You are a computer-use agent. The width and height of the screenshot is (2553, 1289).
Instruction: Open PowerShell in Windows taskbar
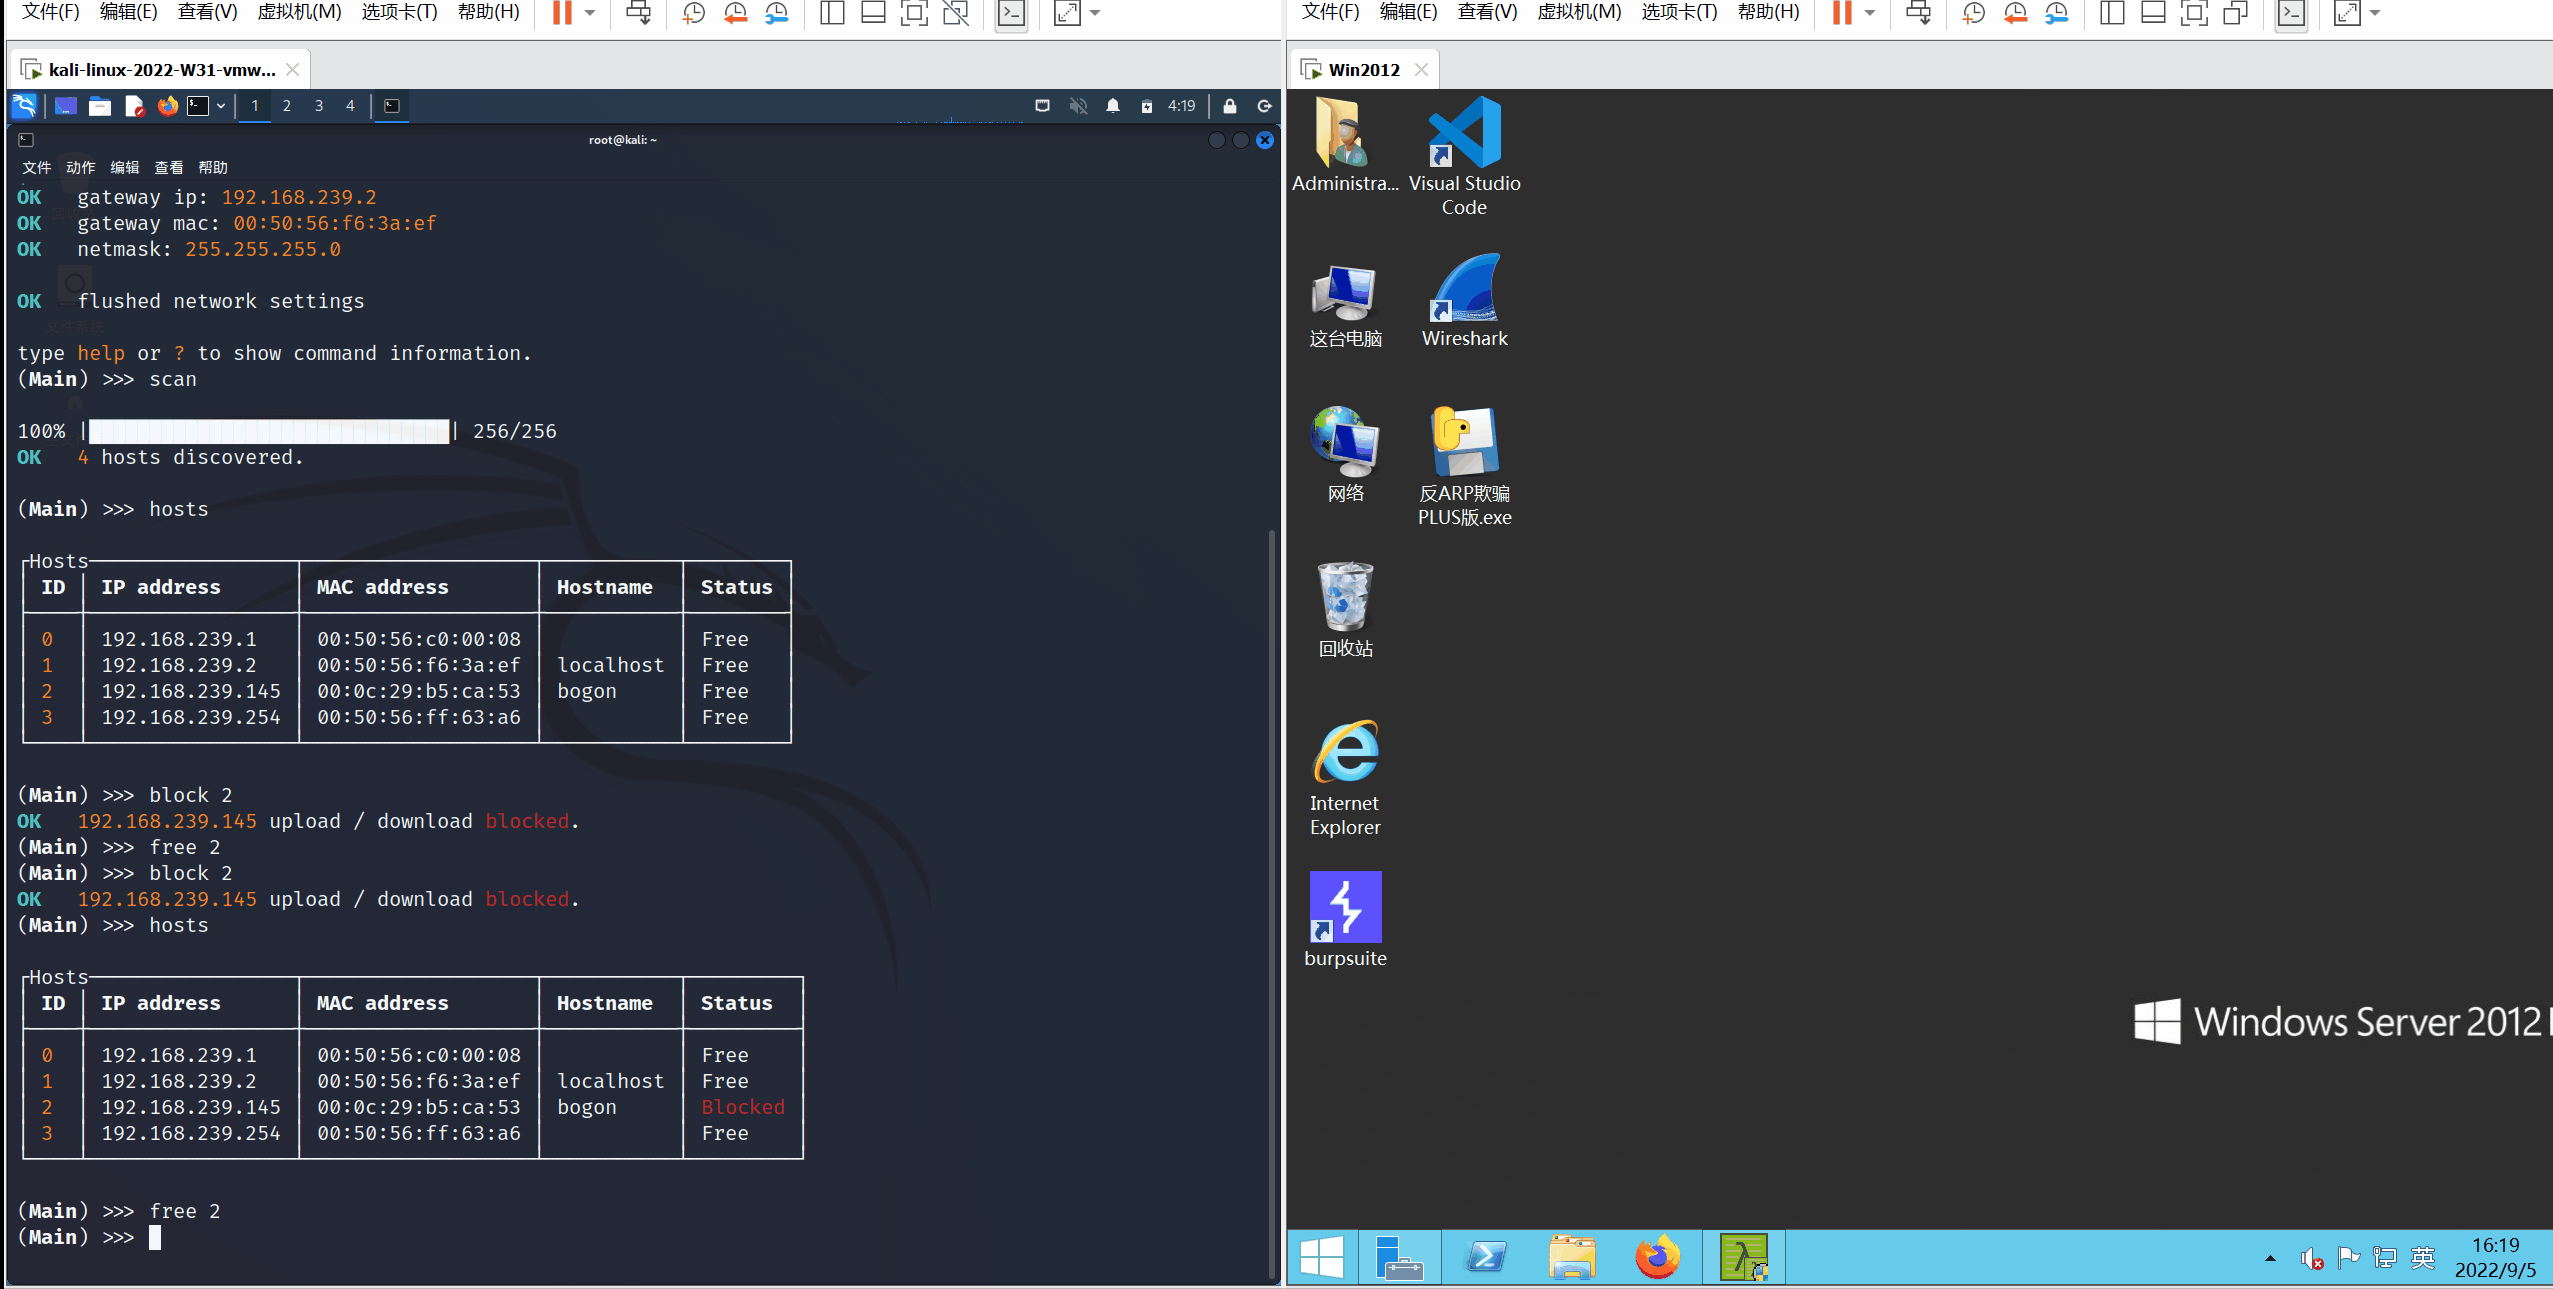(1485, 1257)
